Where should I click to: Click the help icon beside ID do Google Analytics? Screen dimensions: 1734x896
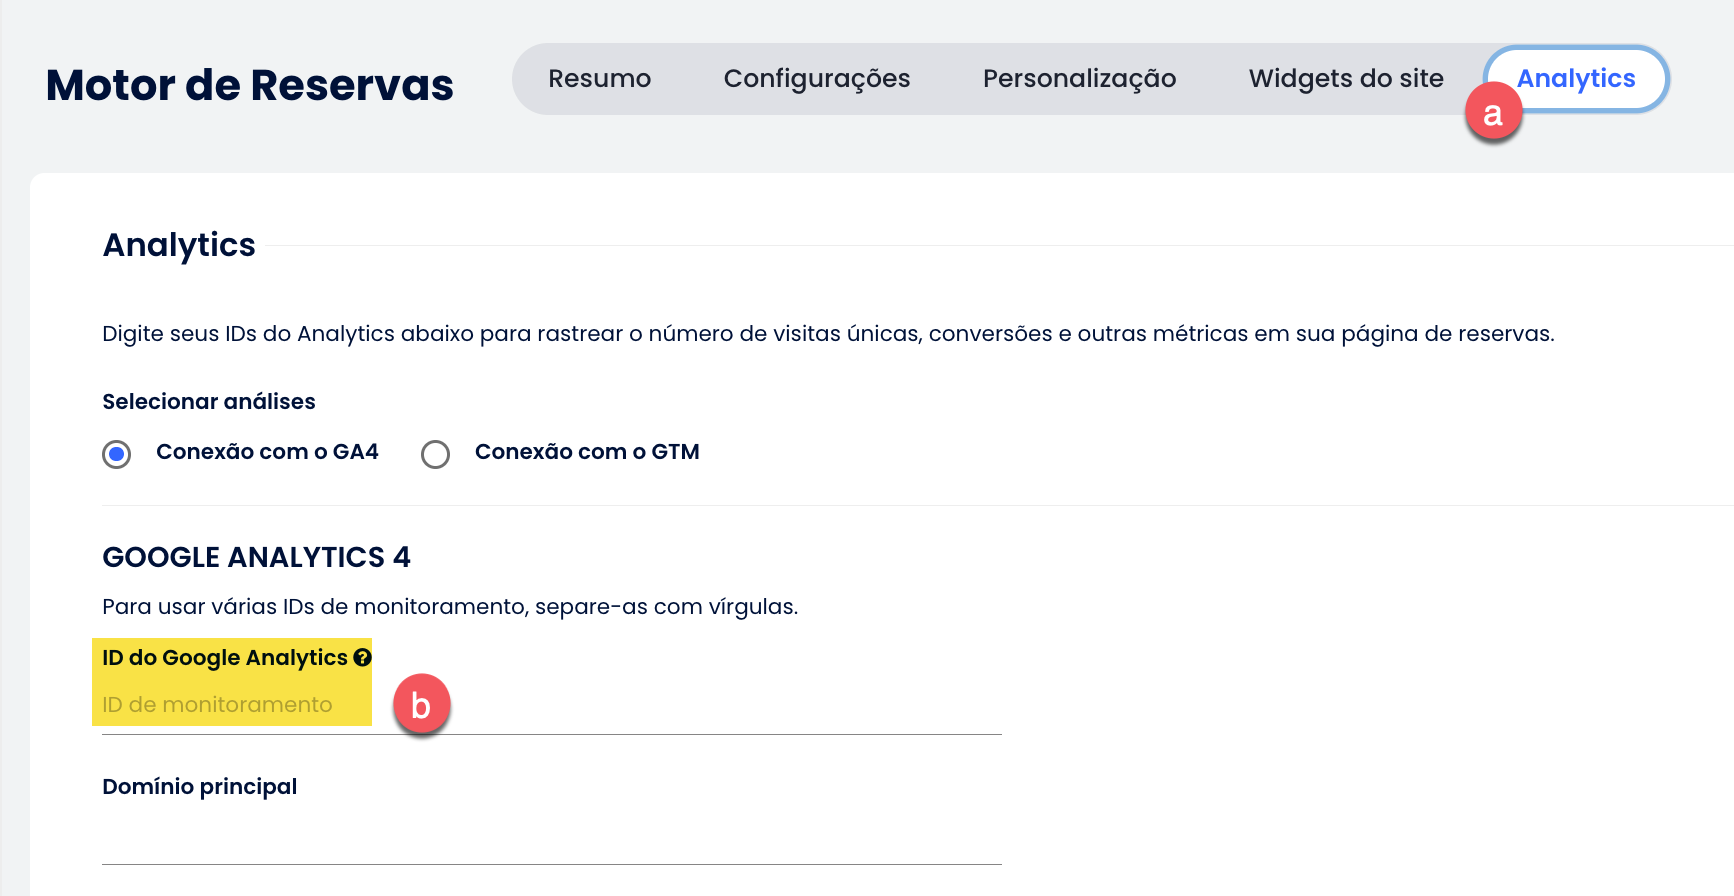click(x=362, y=657)
